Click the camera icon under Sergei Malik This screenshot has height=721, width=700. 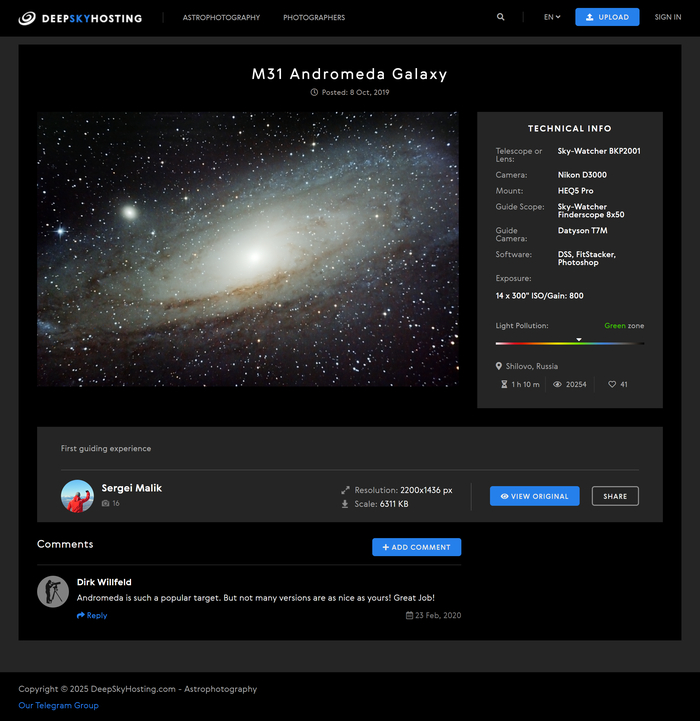point(105,504)
